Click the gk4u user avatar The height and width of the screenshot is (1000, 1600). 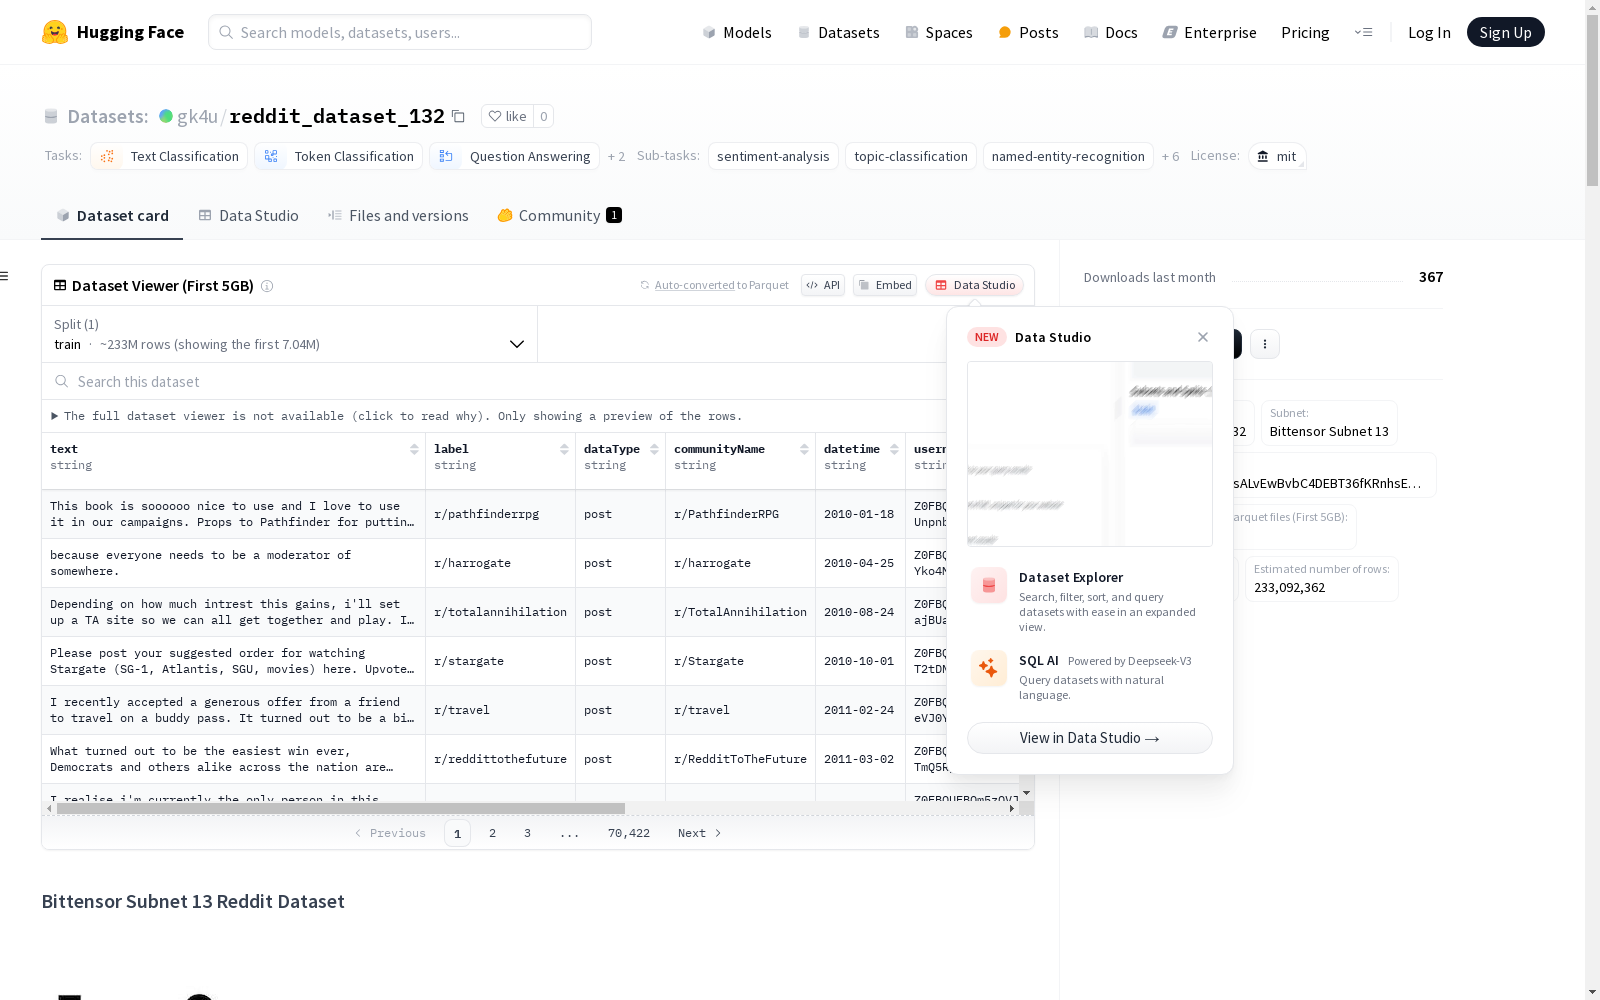click(166, 116)
